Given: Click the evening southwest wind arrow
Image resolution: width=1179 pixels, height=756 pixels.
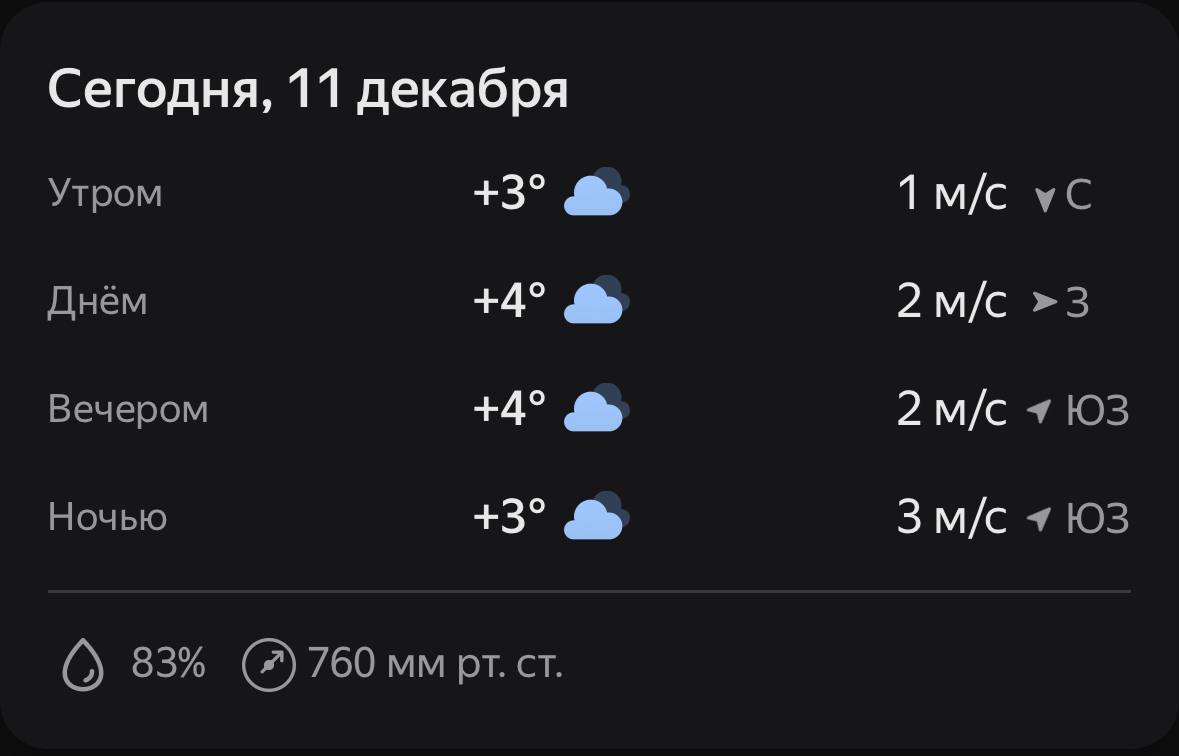Looking at the screenshot, I should pos(1040,410).
